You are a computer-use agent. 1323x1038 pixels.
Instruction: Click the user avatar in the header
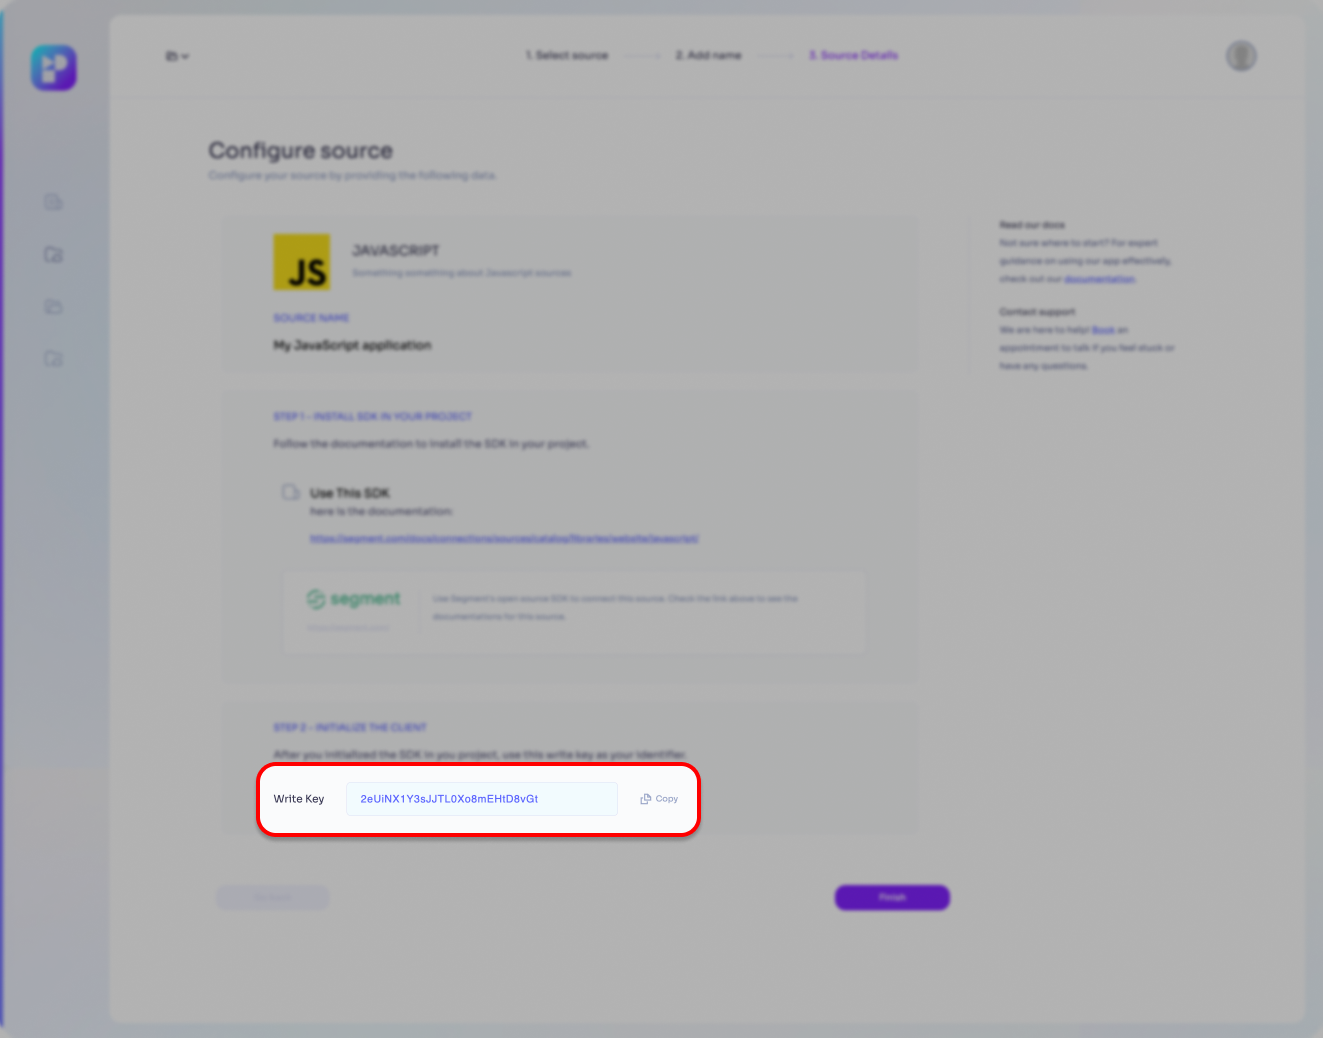pos(1241,56)
